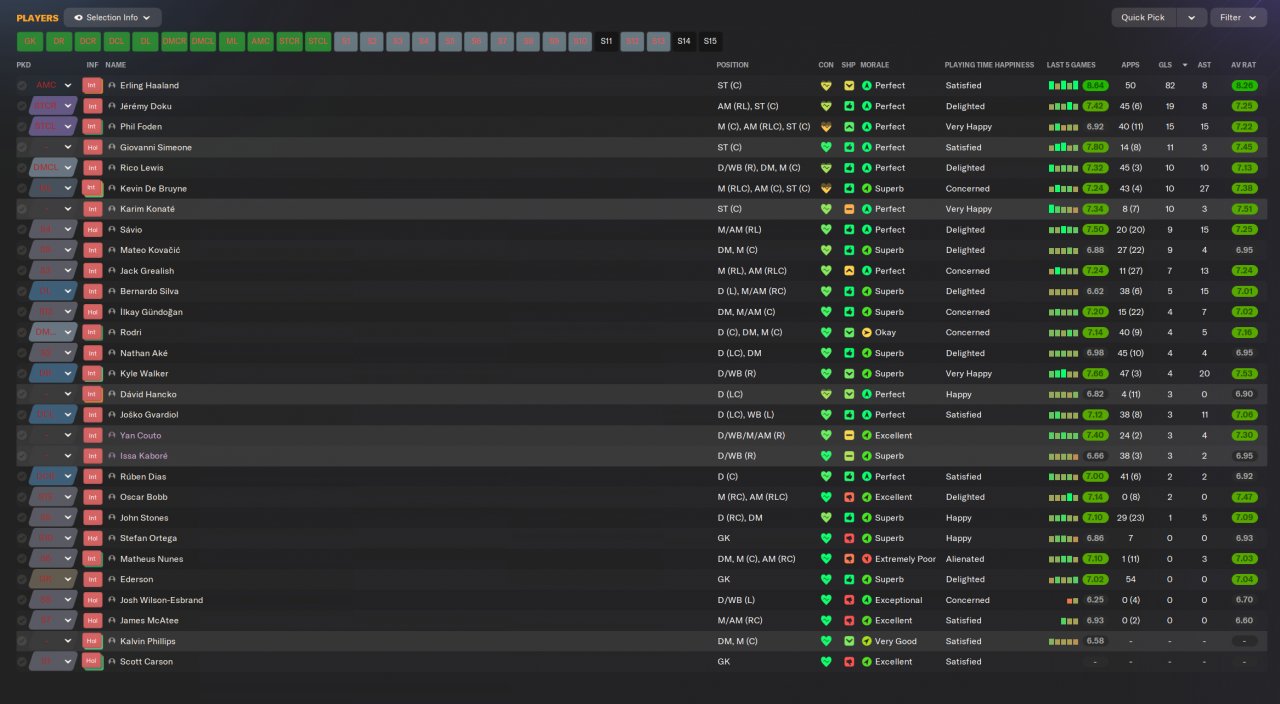Toggle the selection circle for Giovanni Simeone

coord(22,147)
